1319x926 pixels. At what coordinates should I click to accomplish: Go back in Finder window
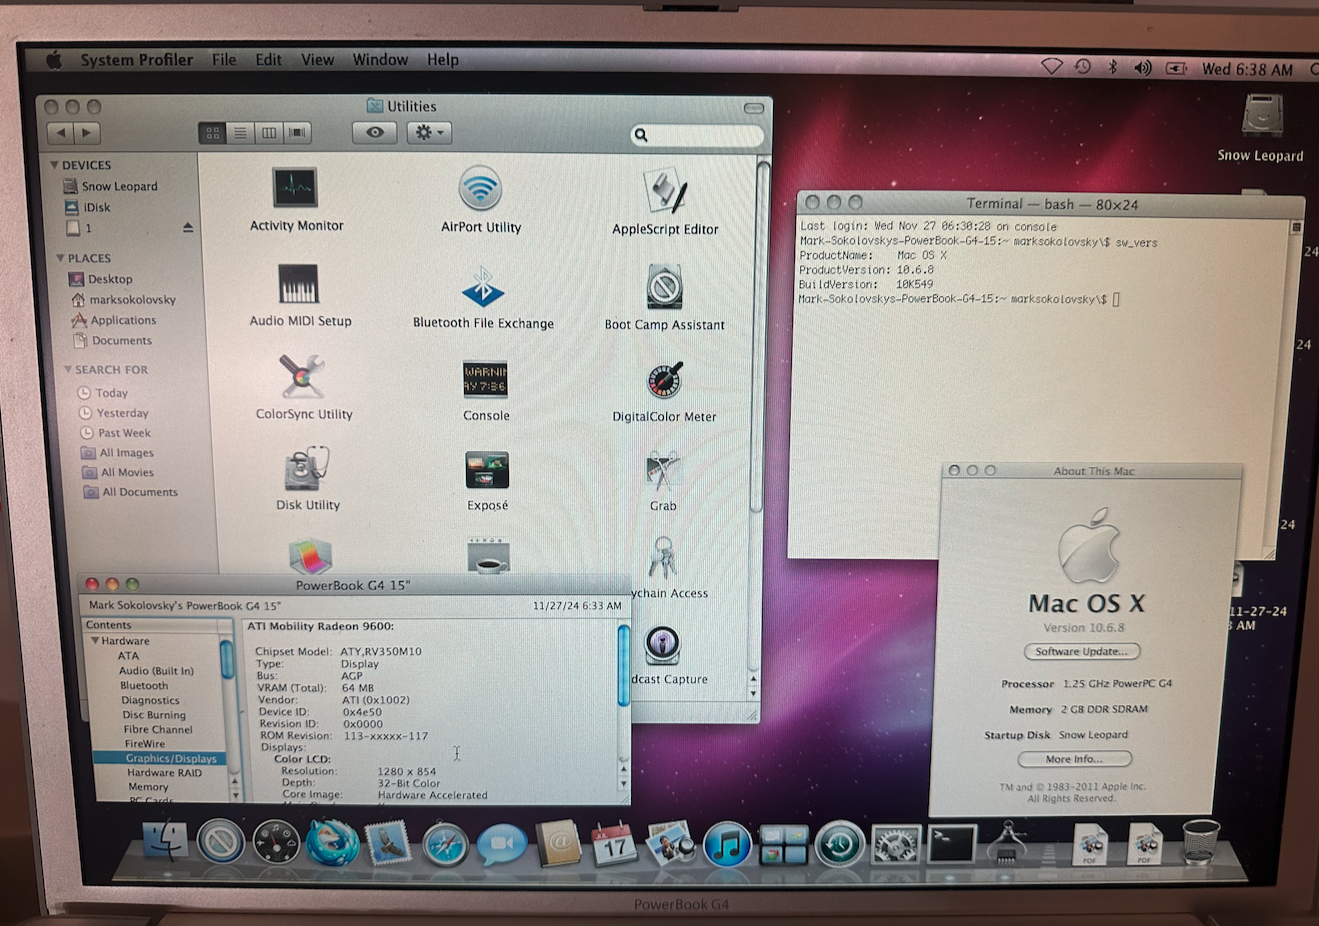tap(61, 132)
